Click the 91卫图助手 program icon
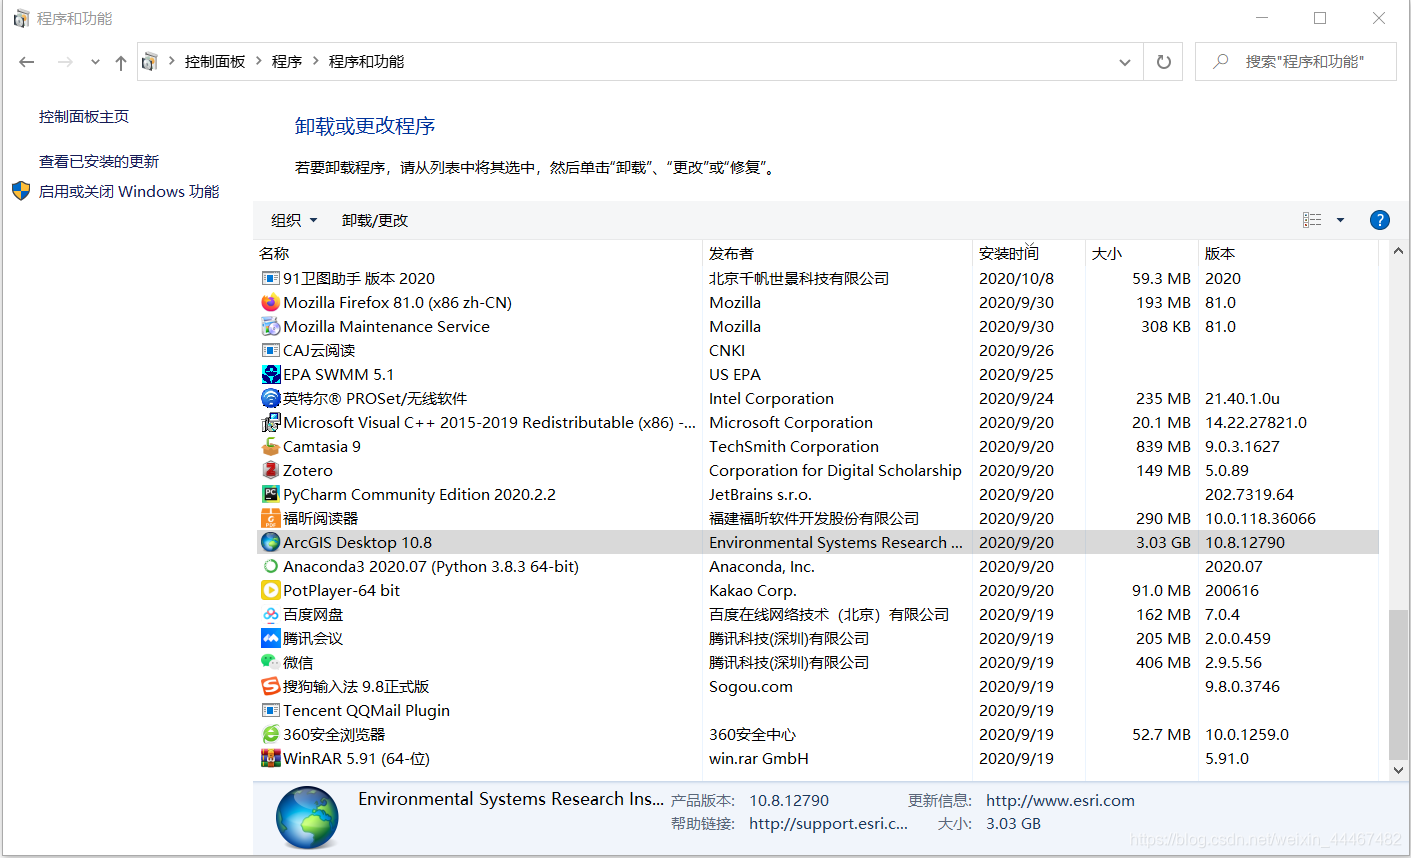This screenshot has height=858, width=1411. (270, 278)
